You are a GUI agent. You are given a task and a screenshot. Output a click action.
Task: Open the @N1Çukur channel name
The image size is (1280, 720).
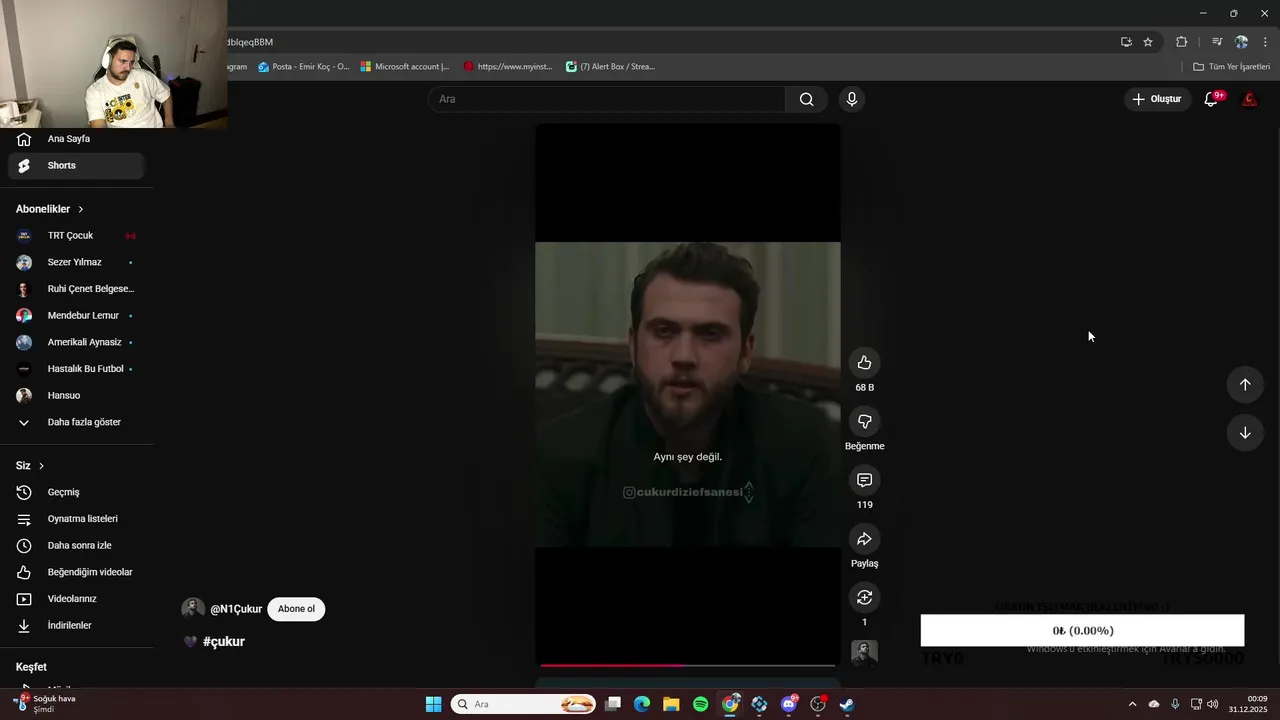pyautogui.click(x=236, y=609)
